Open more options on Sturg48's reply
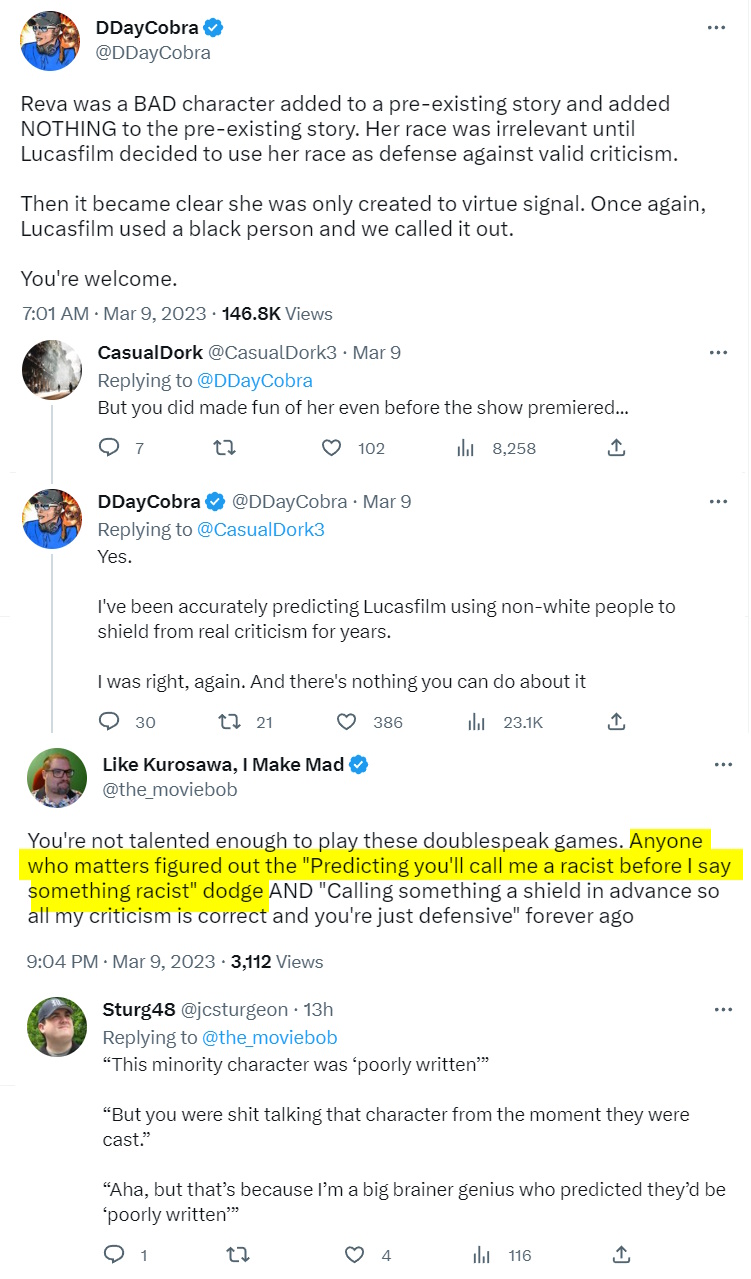This screenshot has height=1279, width=751. point(723,1009)
